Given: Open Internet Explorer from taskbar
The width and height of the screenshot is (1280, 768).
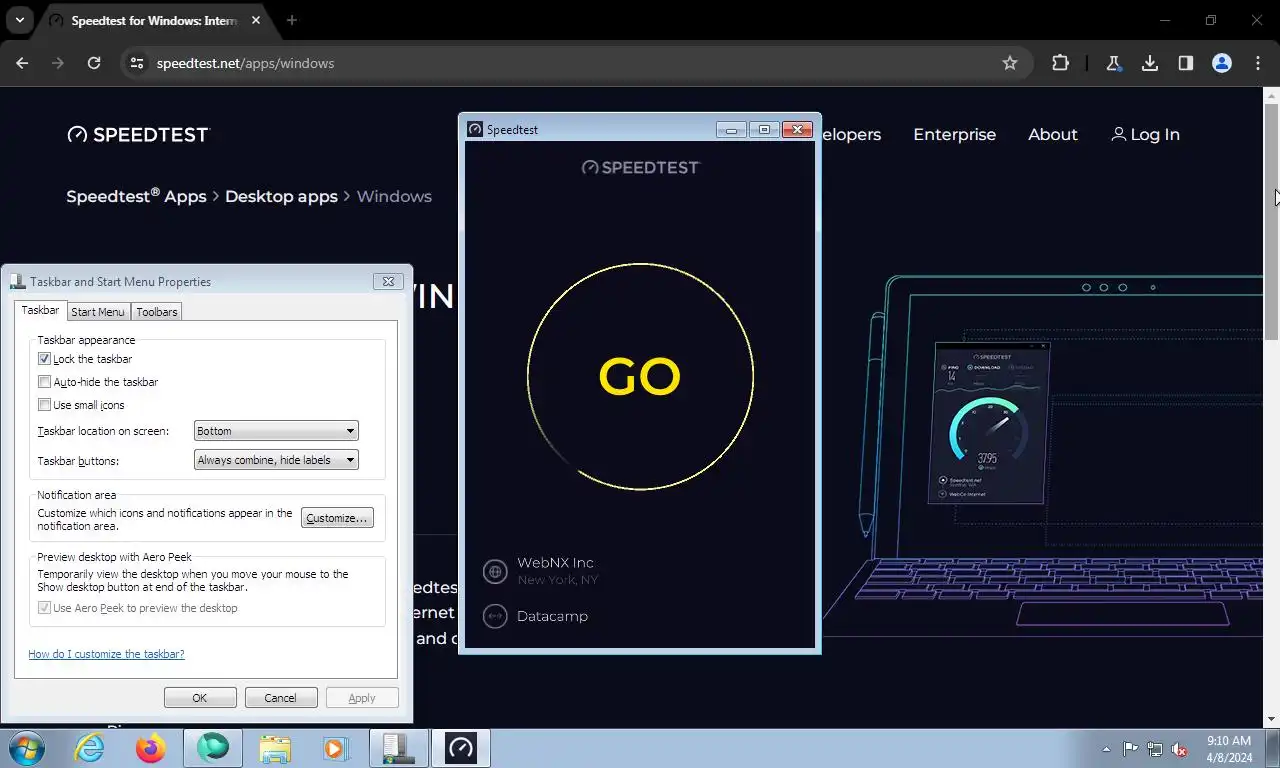Looking at the screenshot, I should coord(90,748).
